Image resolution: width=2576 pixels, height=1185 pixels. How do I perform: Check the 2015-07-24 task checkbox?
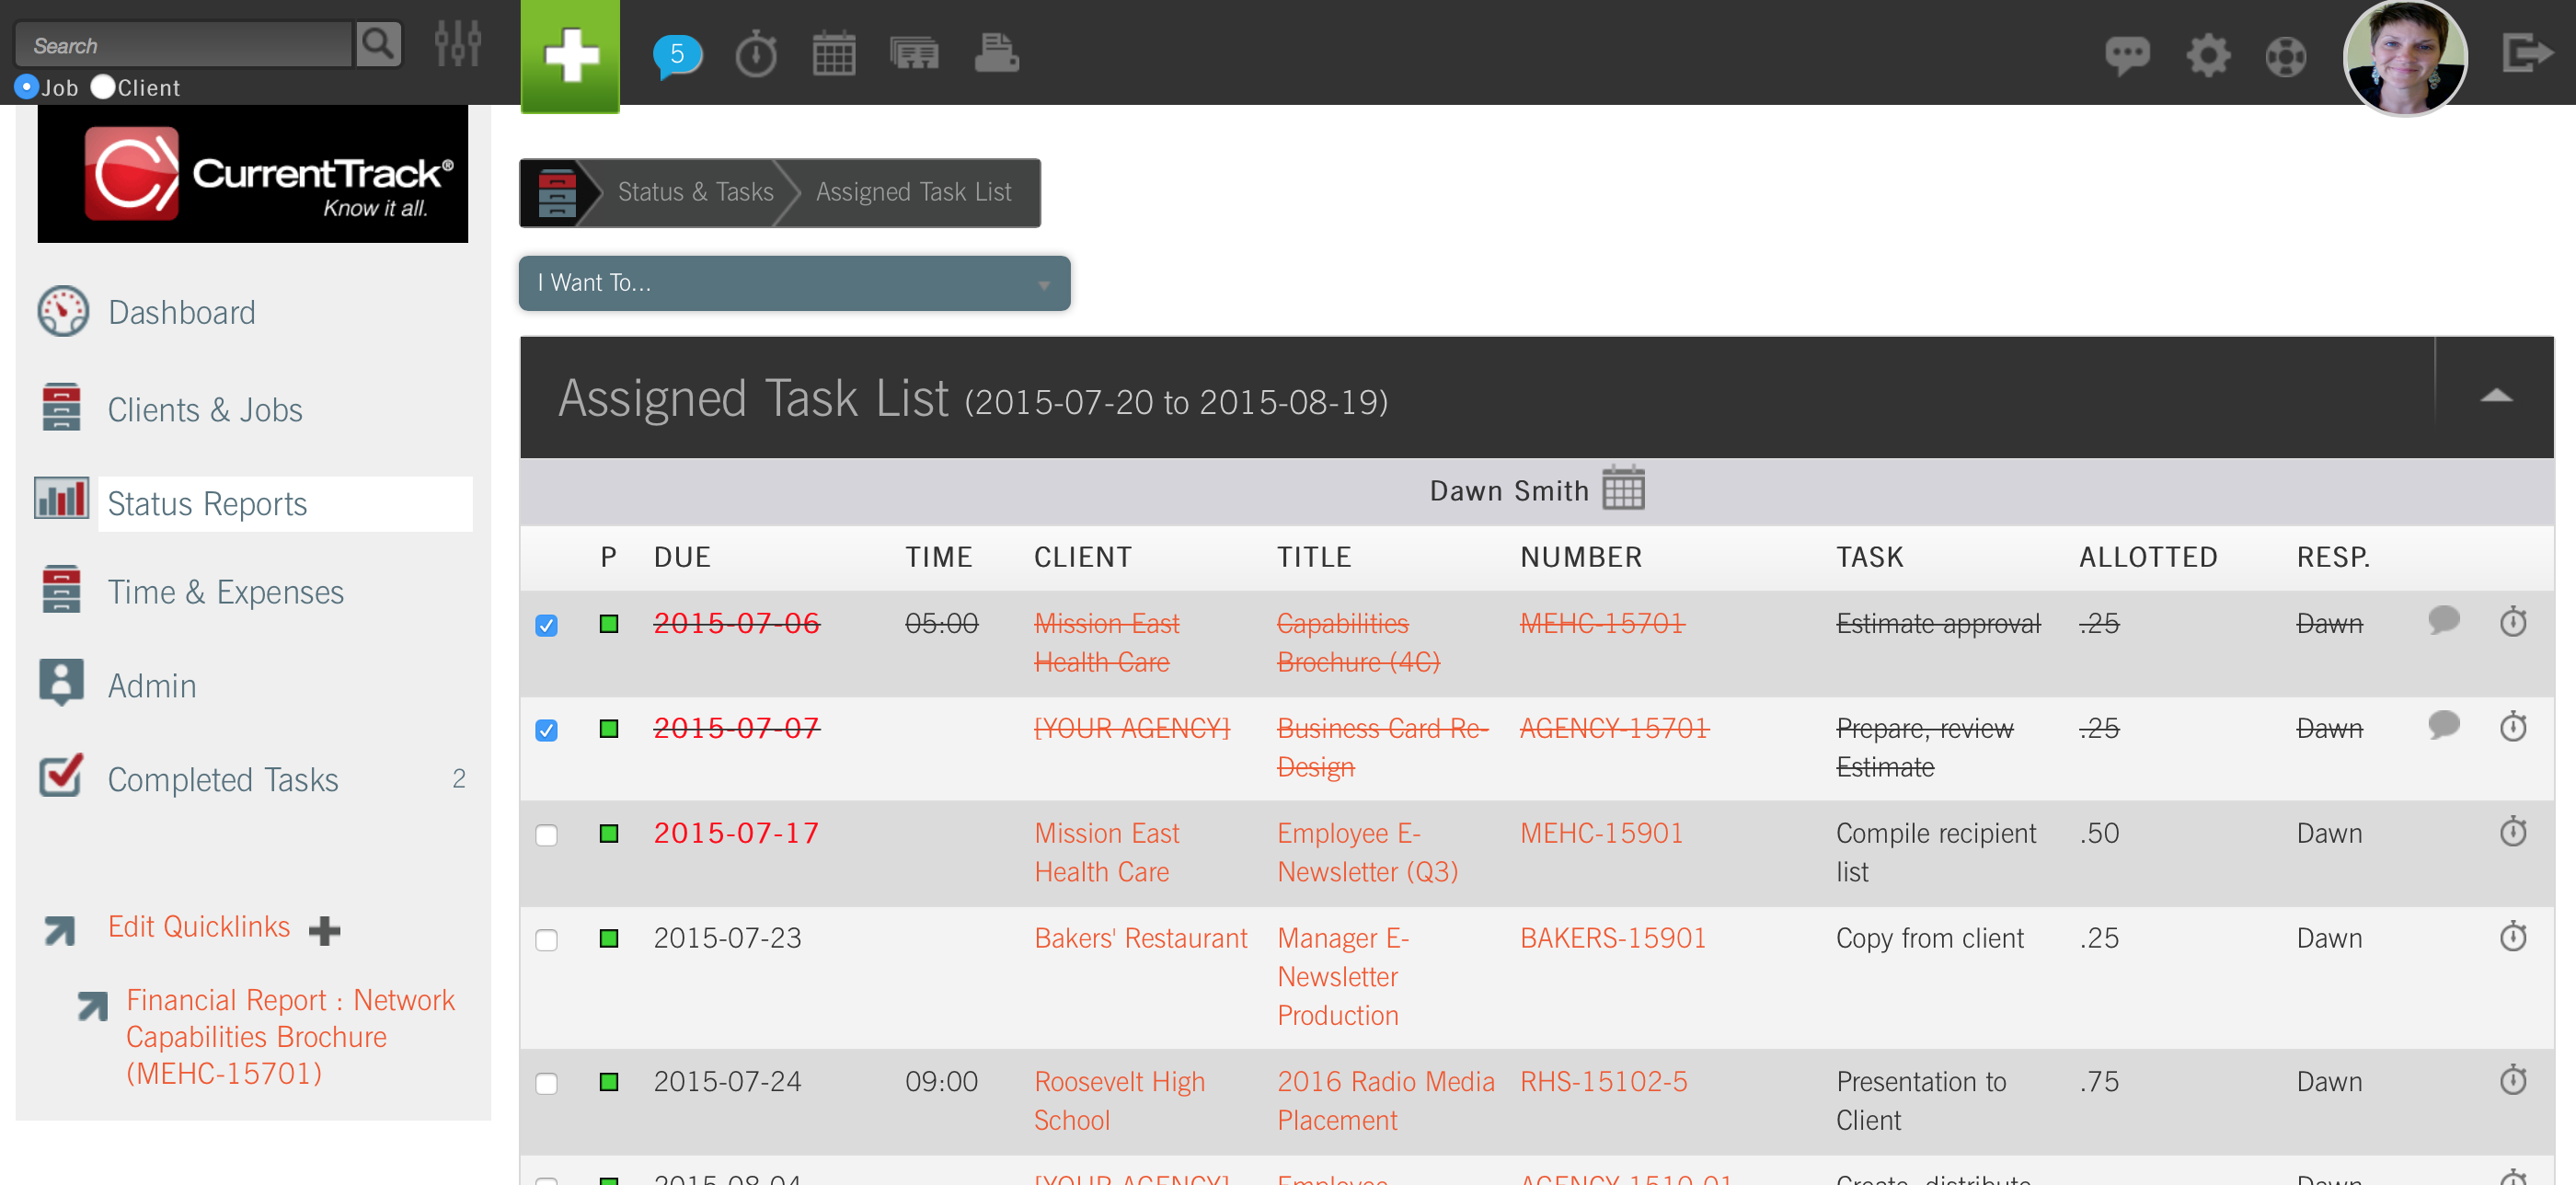click(546, 1084)
